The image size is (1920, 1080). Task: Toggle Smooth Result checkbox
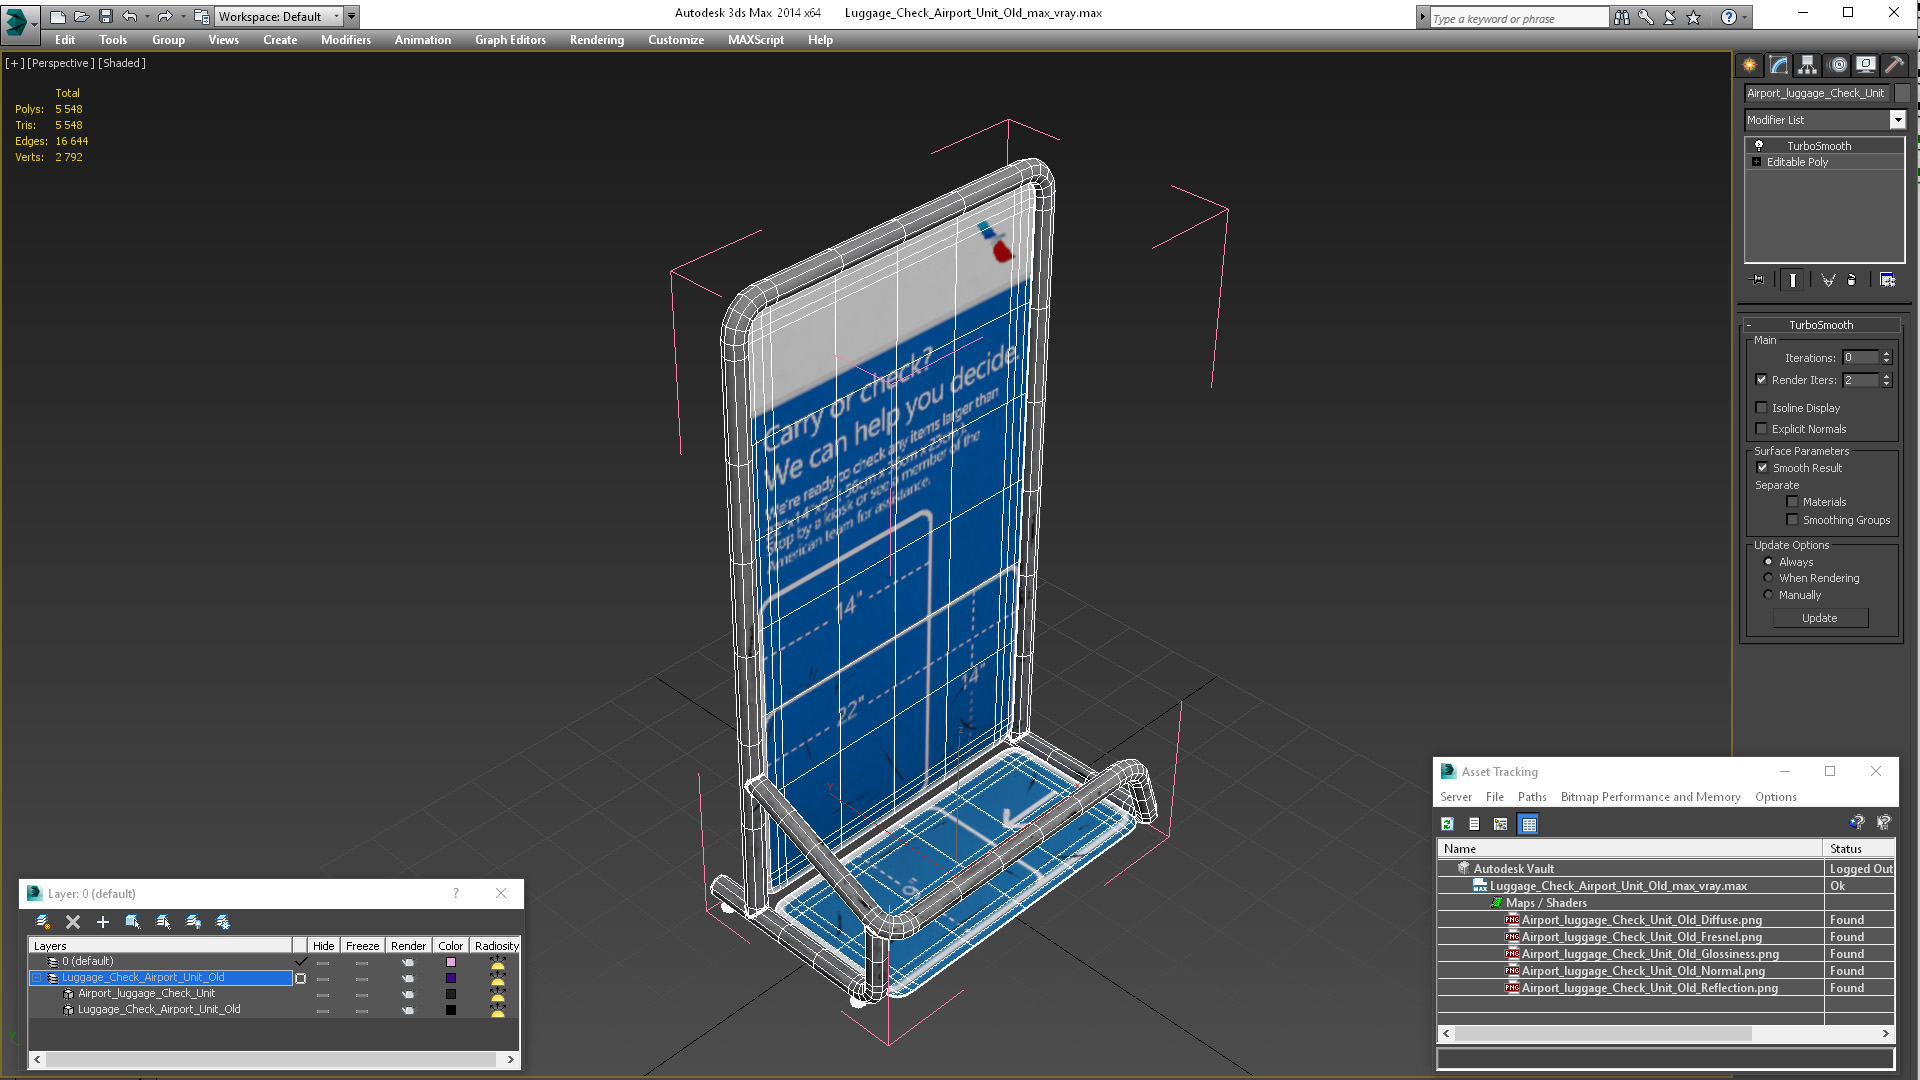pyautogui.click(x=1762, y=468)
